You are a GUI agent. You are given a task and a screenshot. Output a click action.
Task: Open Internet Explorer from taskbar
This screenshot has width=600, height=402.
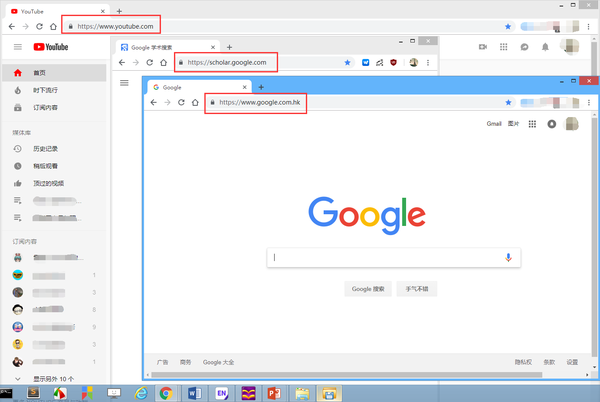[141, 393]
